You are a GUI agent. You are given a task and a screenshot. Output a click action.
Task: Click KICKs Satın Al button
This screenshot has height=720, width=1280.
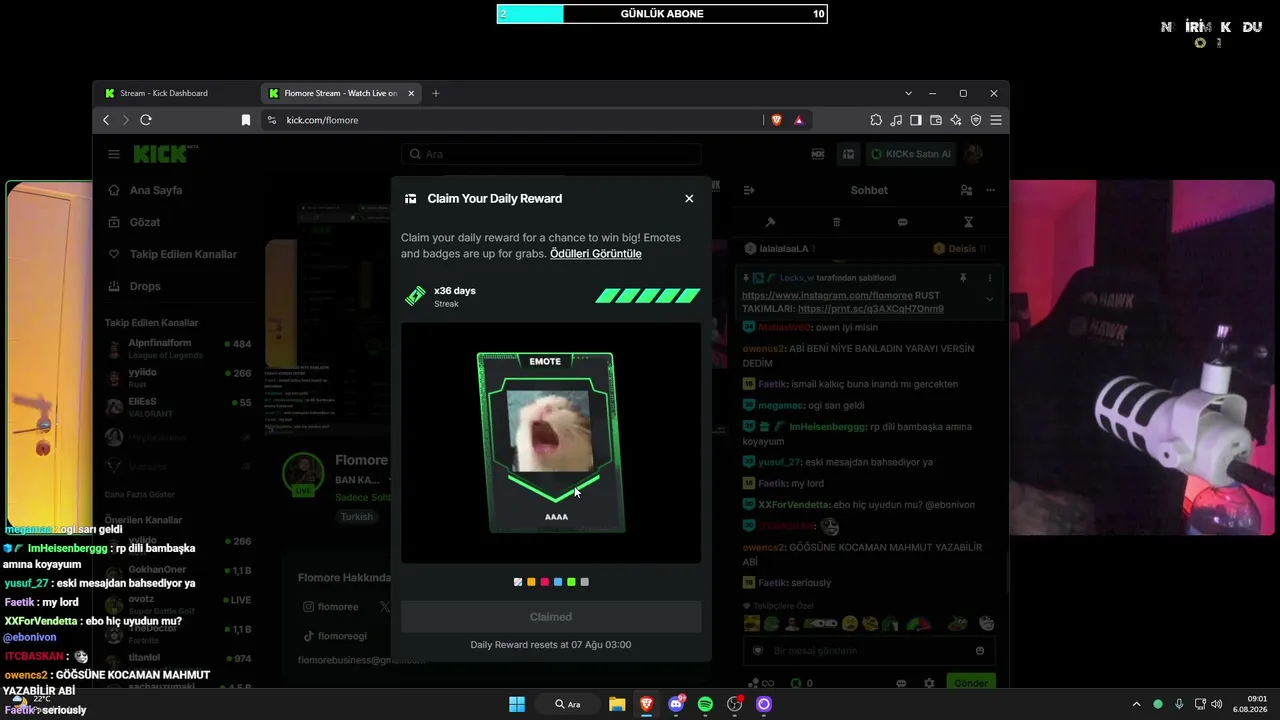click(910, 154)
